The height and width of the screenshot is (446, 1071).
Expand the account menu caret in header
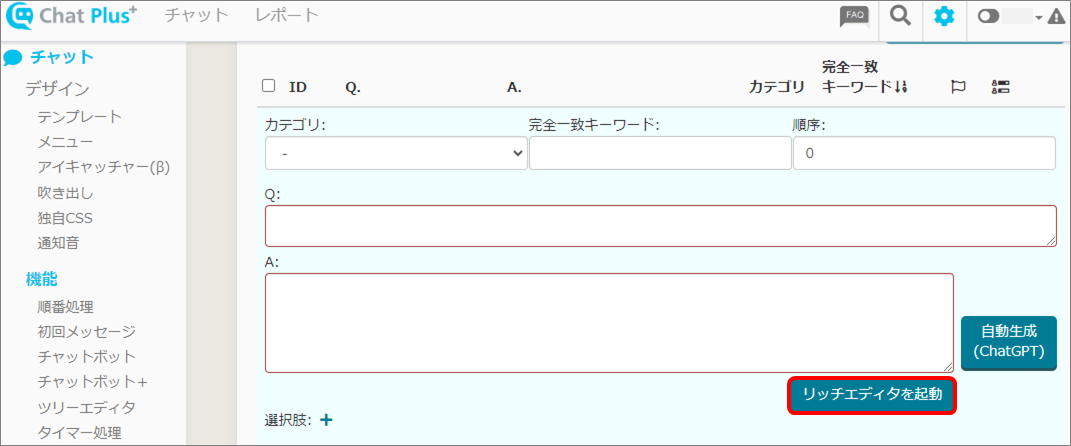click(1038, 18)
